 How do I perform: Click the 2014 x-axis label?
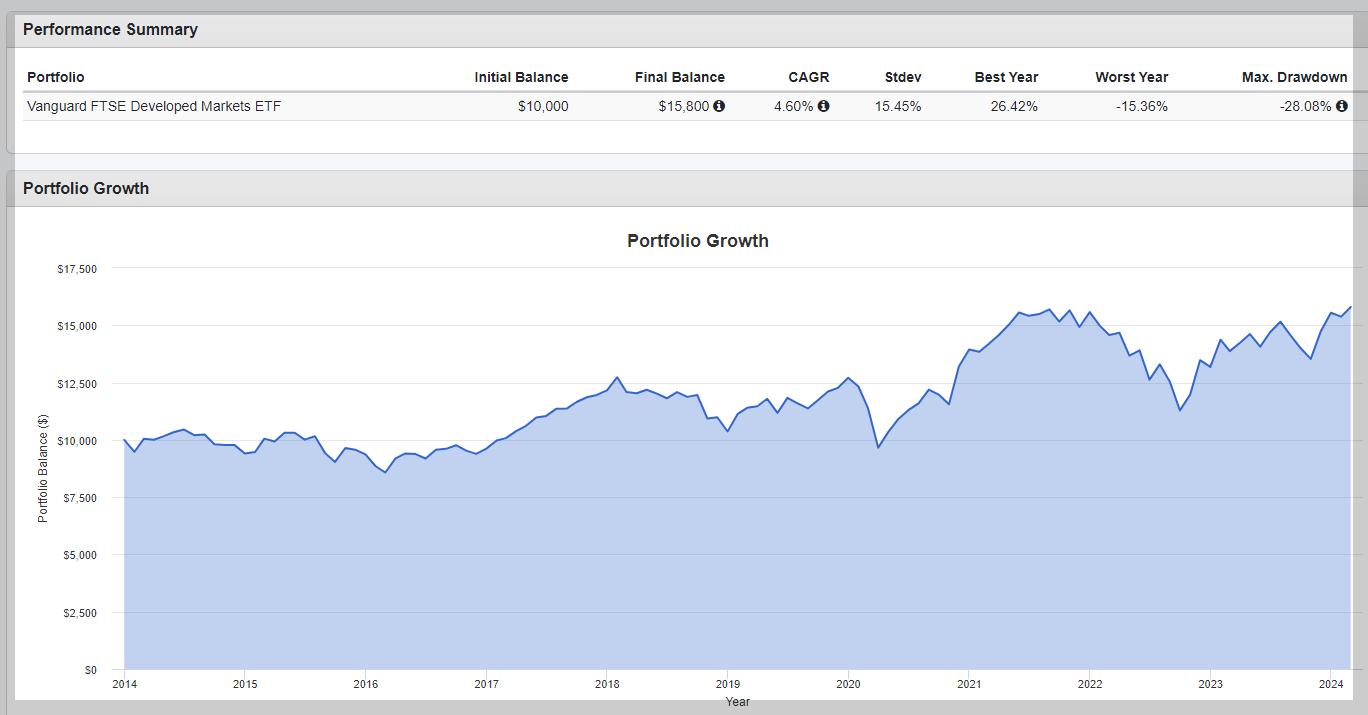click(x=124, y=685)
